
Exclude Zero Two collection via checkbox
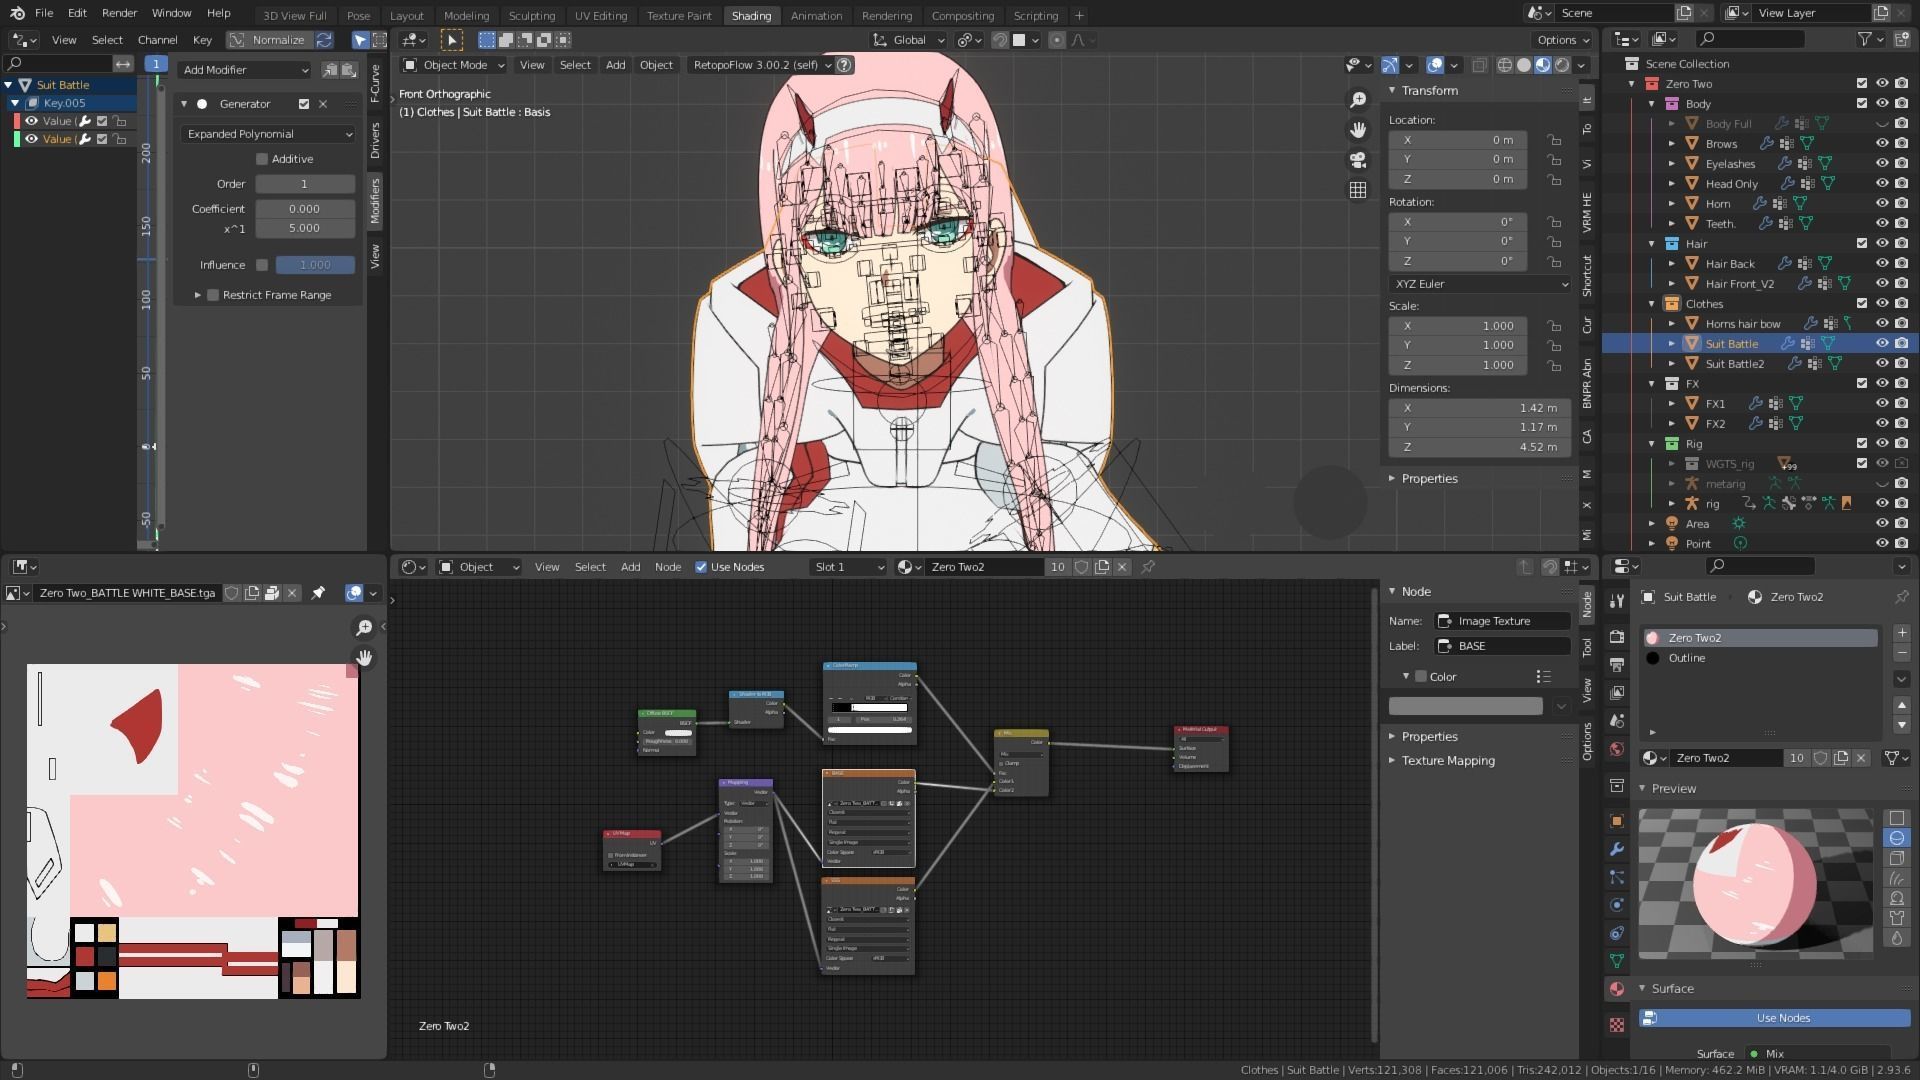[1862, 84]
